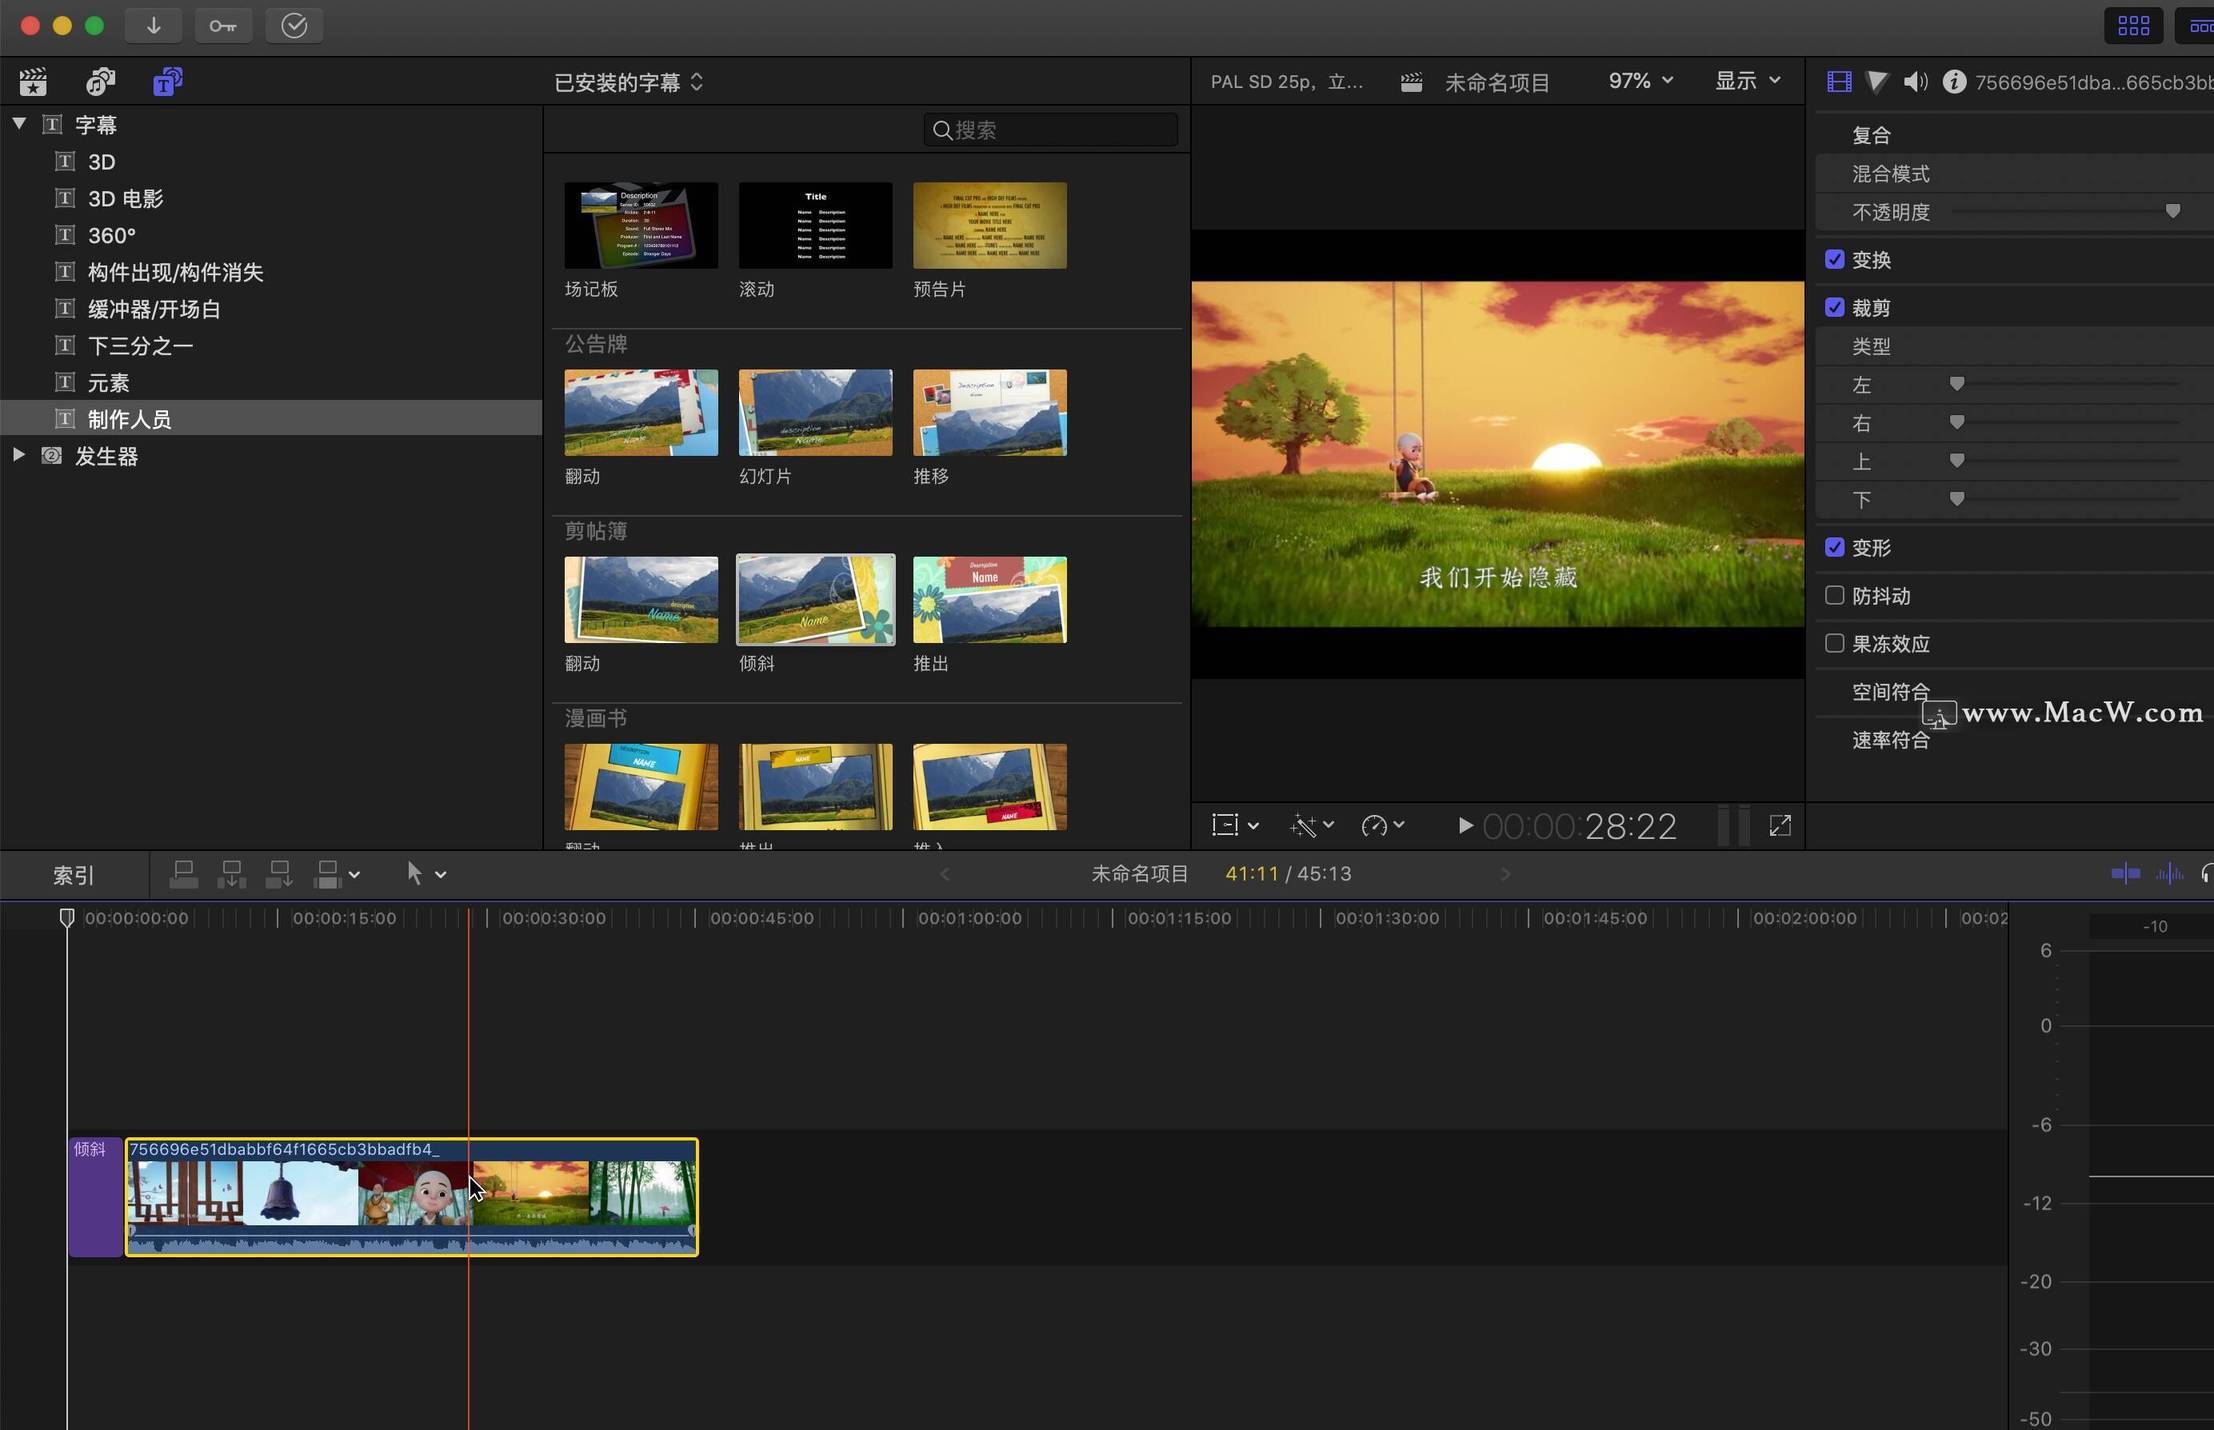2214x1430 pixels.
Task: Click the 索引 index button
Action: pos(73,875)
